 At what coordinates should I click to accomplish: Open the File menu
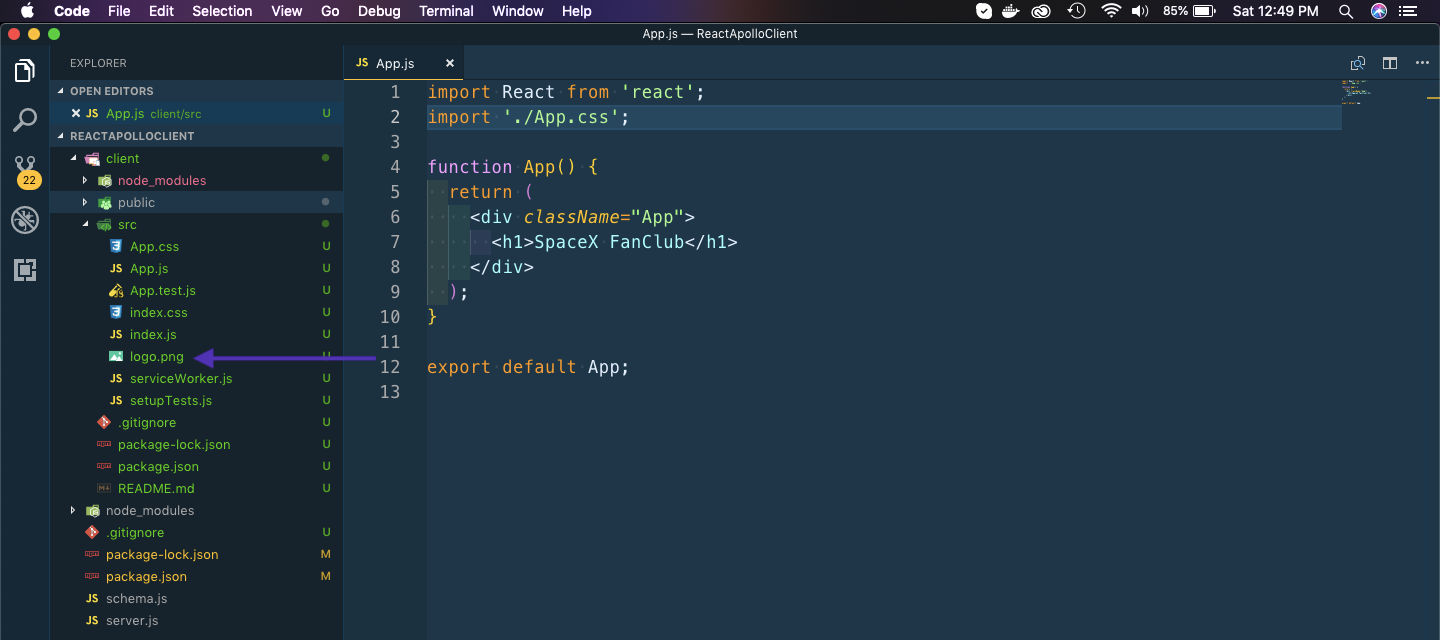point(119,11)
